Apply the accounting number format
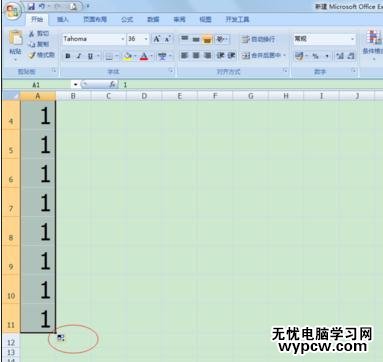Screen dimensions: 383x362 [299, 56]
